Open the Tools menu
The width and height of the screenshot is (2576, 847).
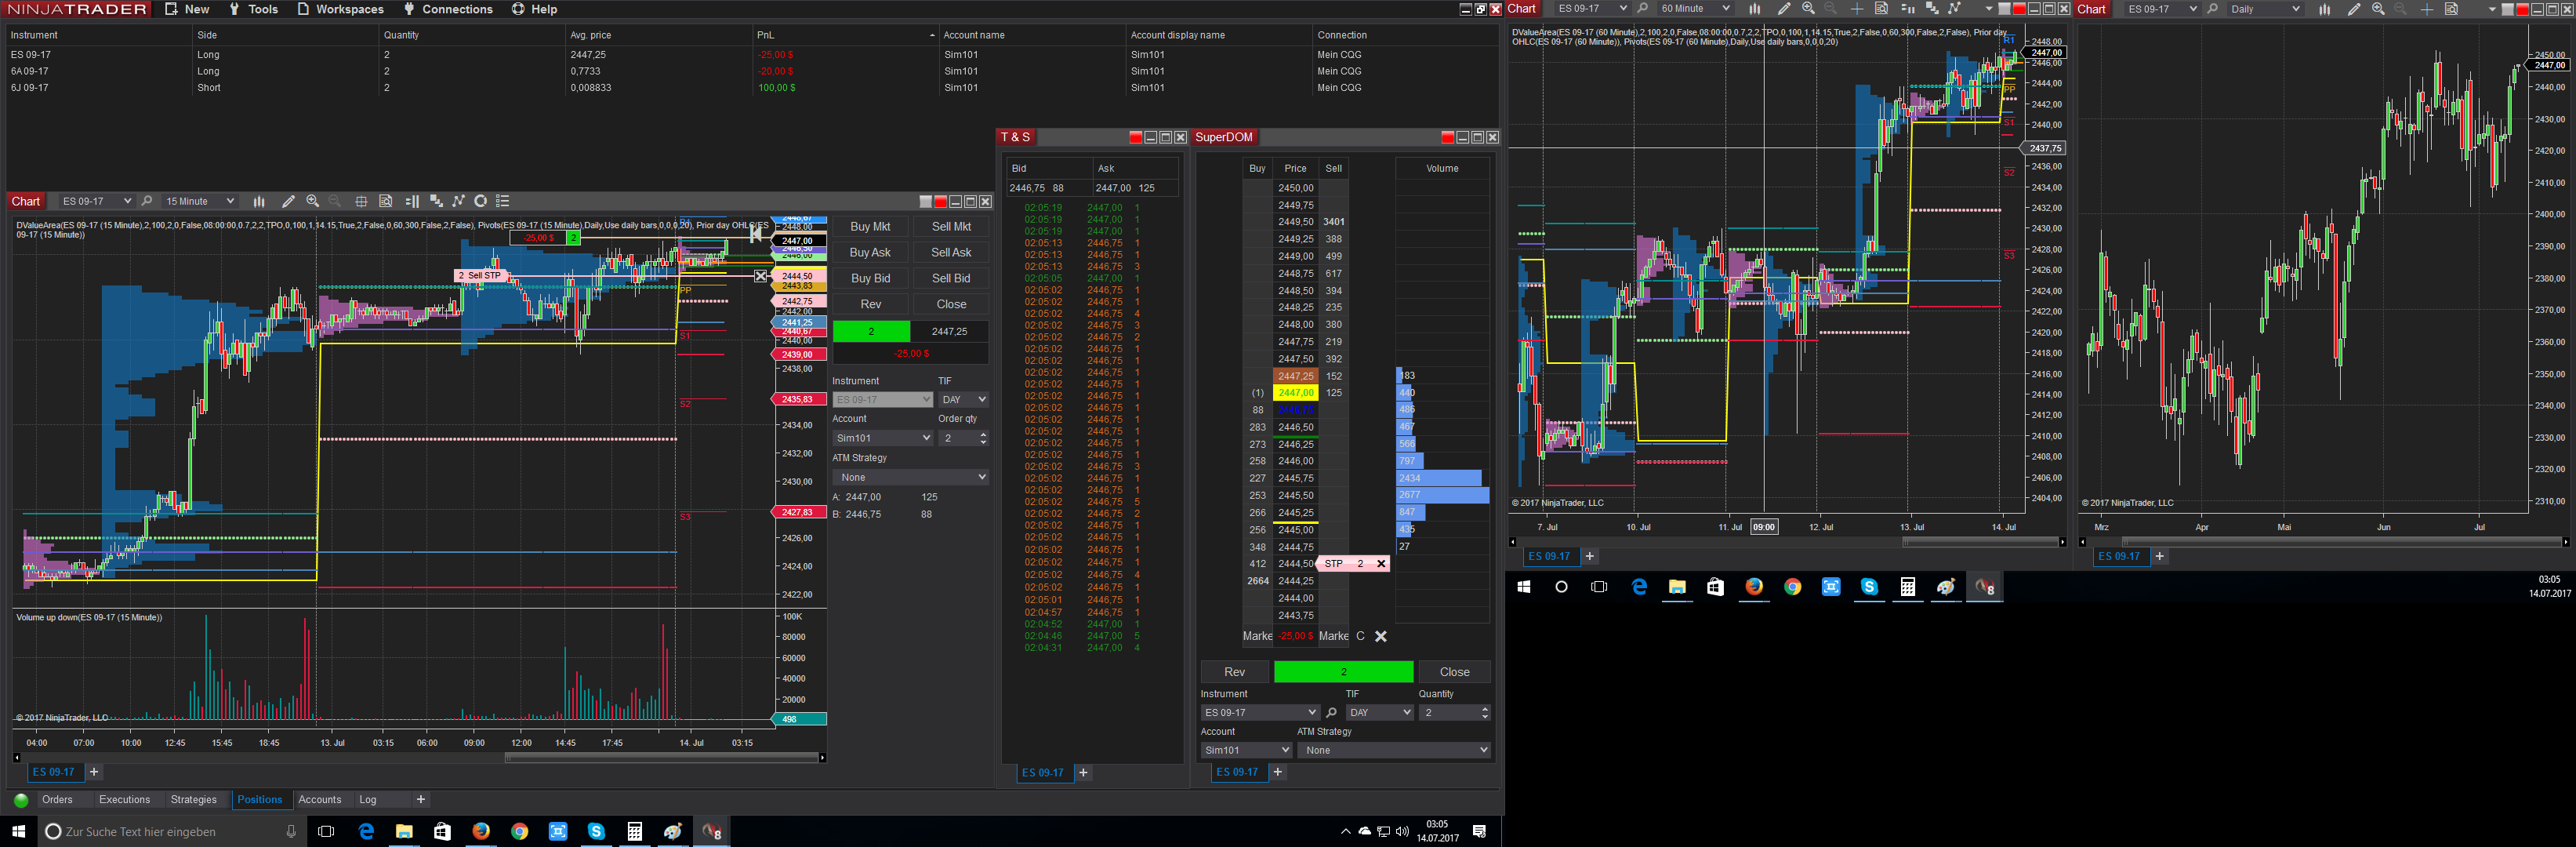(x=253, y=9)
